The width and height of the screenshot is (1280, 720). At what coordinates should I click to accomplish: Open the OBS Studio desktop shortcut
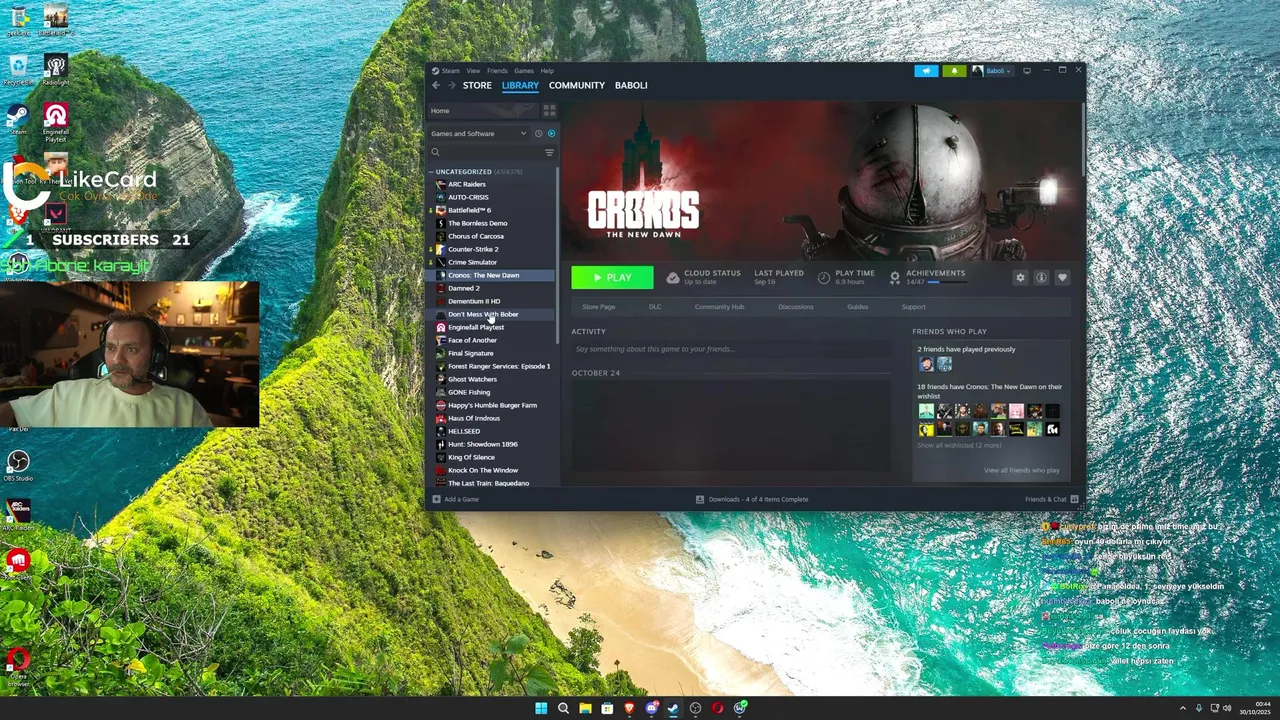point(18,465)
